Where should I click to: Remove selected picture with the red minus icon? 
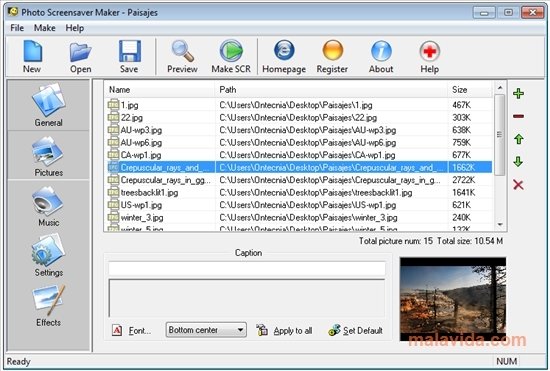(518, 116)
